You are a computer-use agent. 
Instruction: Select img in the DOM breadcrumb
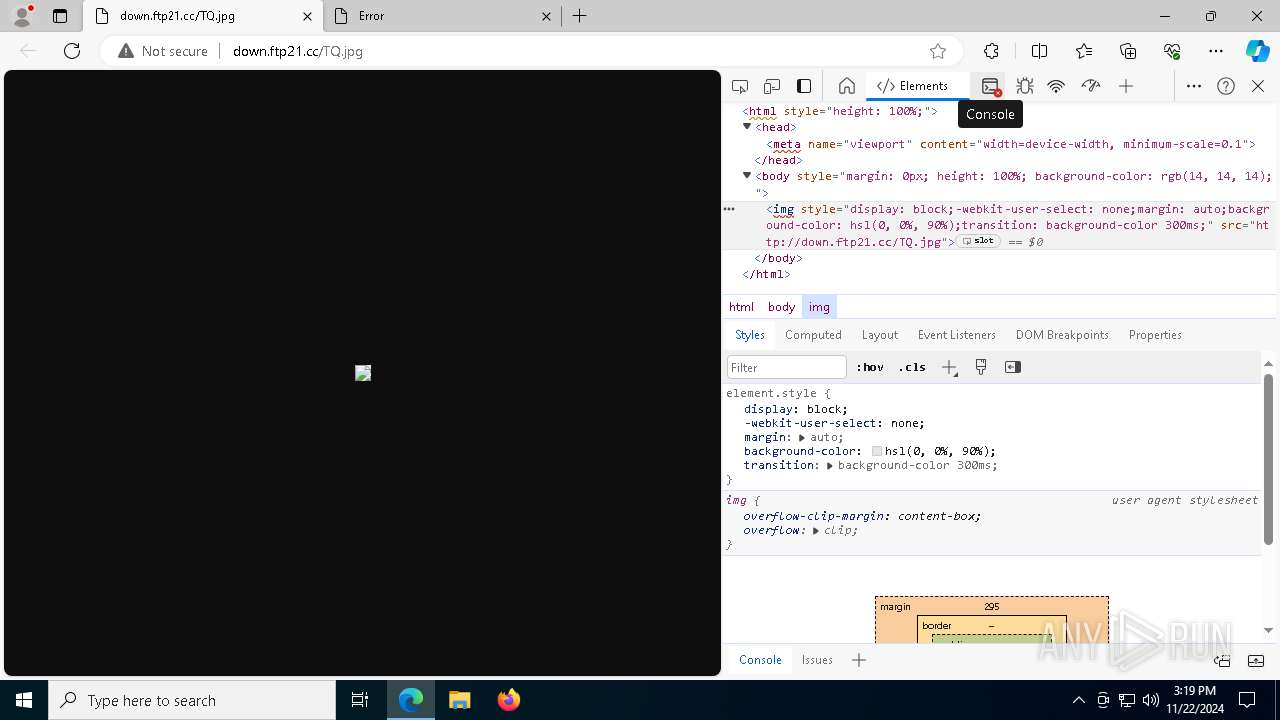(819, 307)
